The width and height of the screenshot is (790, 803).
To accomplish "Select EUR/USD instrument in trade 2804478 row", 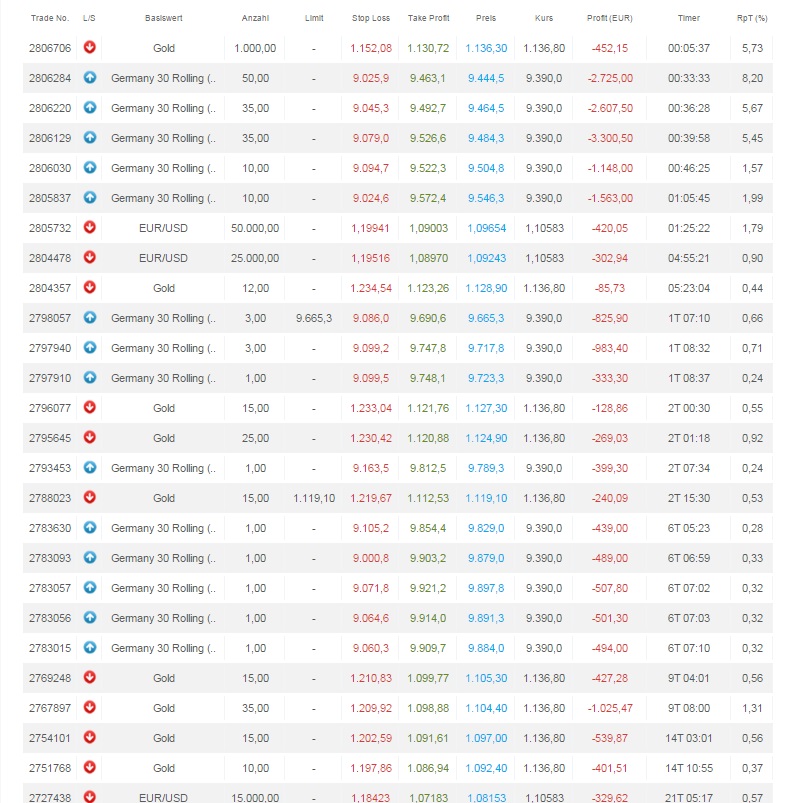I will (164, 258).
